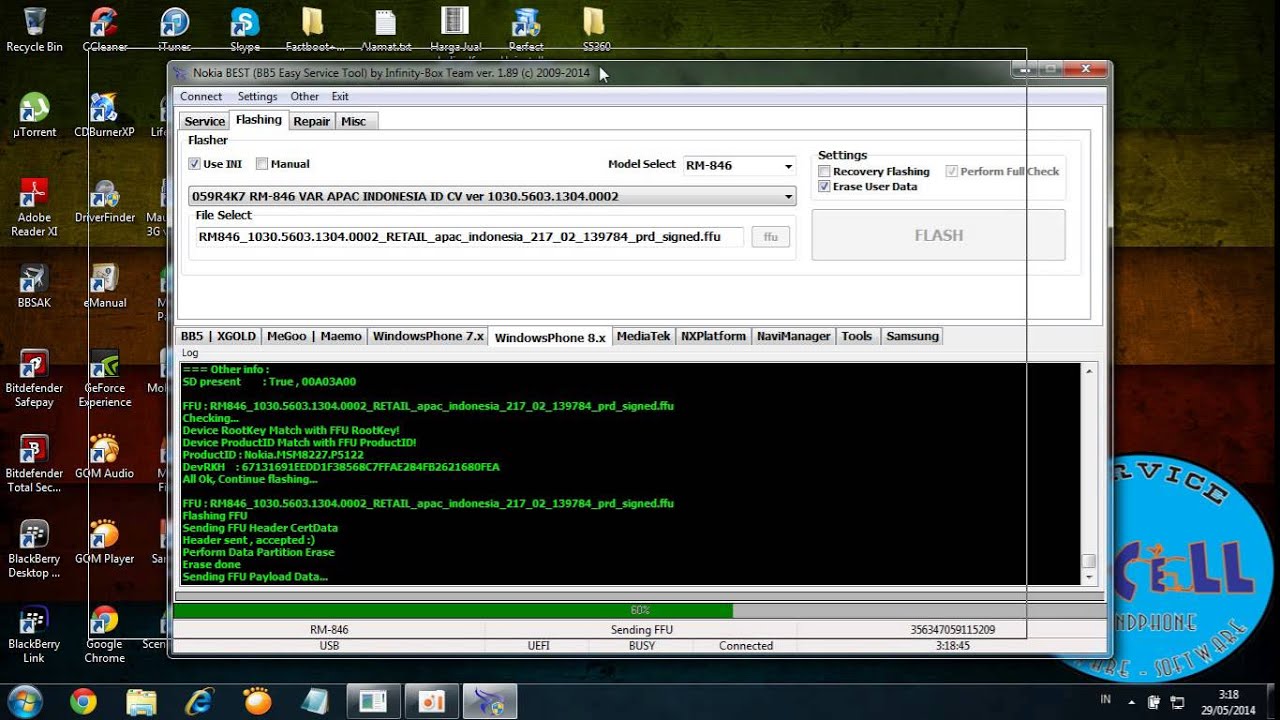Open the Settings menu

pyautogui.click(x=257, y=97)
